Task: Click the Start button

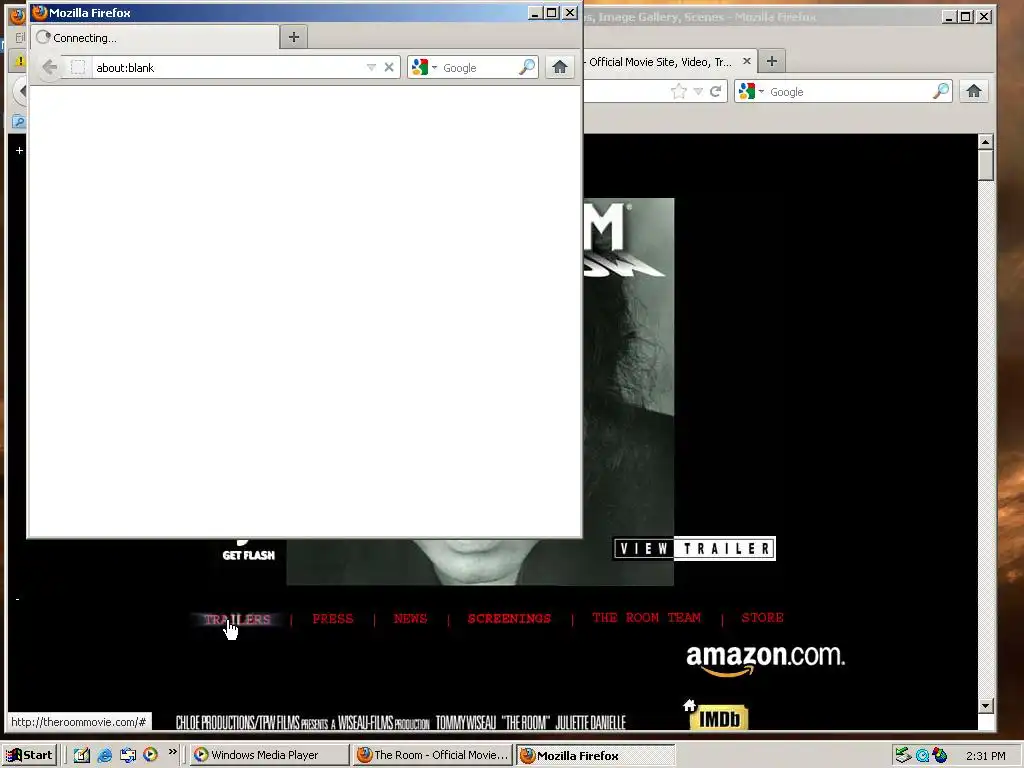Action: point(31,755)
